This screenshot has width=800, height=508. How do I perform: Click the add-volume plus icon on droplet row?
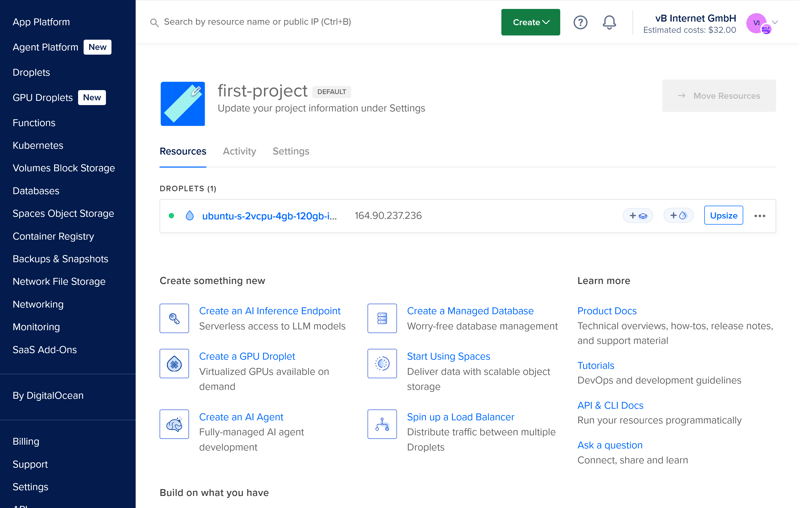pyautogui.click(x=638, y=216)
